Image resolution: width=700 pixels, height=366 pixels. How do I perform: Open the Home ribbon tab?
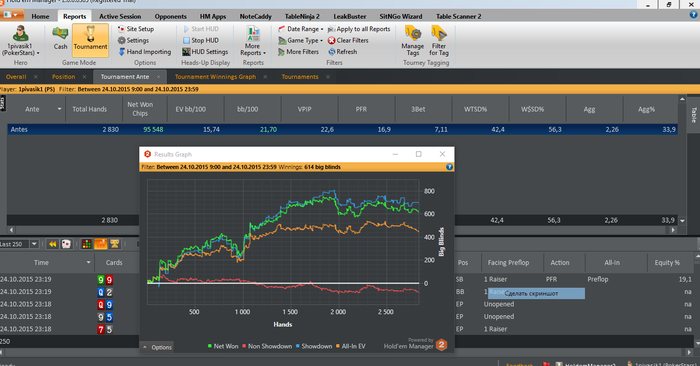(40, 17)
